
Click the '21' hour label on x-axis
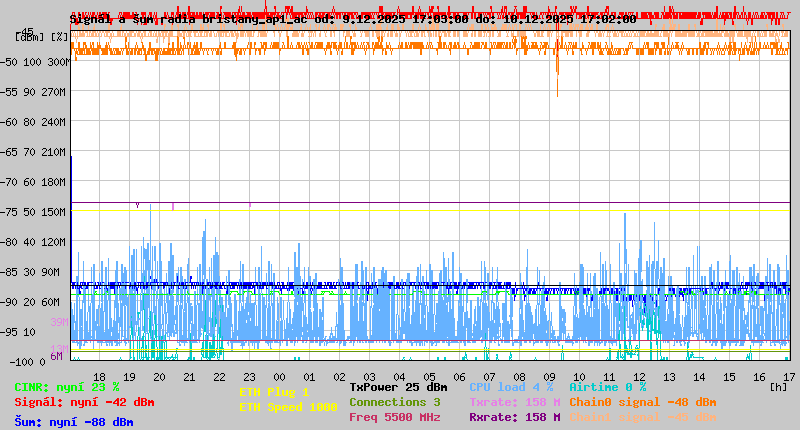tap(189, 377)
